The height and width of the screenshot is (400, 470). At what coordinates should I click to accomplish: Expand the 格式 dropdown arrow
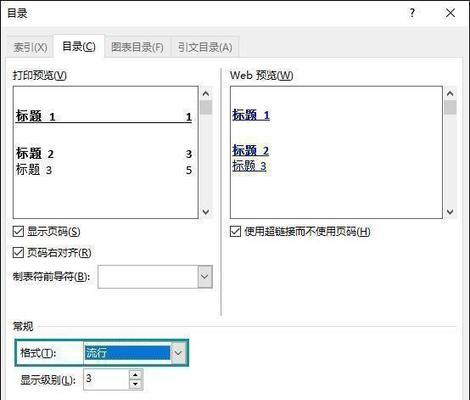click(x=178, y=353)
